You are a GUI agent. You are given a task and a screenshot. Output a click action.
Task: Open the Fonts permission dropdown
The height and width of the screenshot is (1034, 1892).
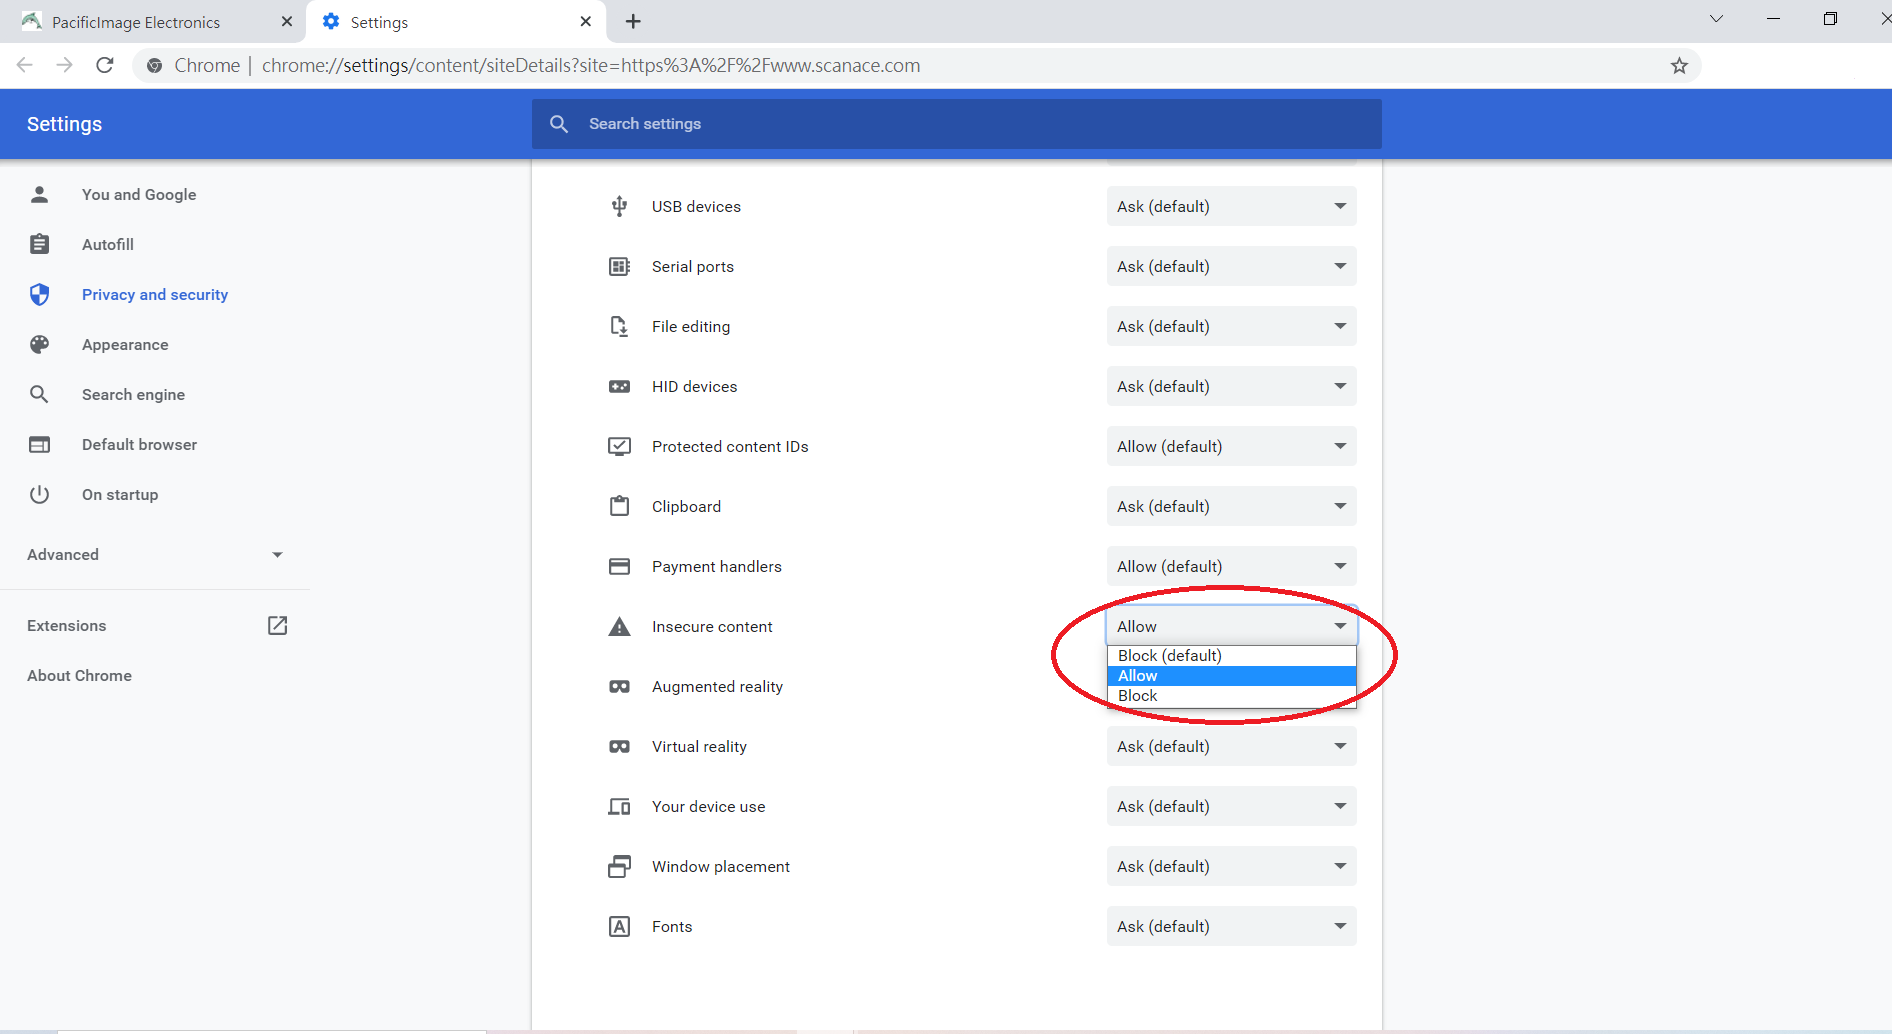1231,927
